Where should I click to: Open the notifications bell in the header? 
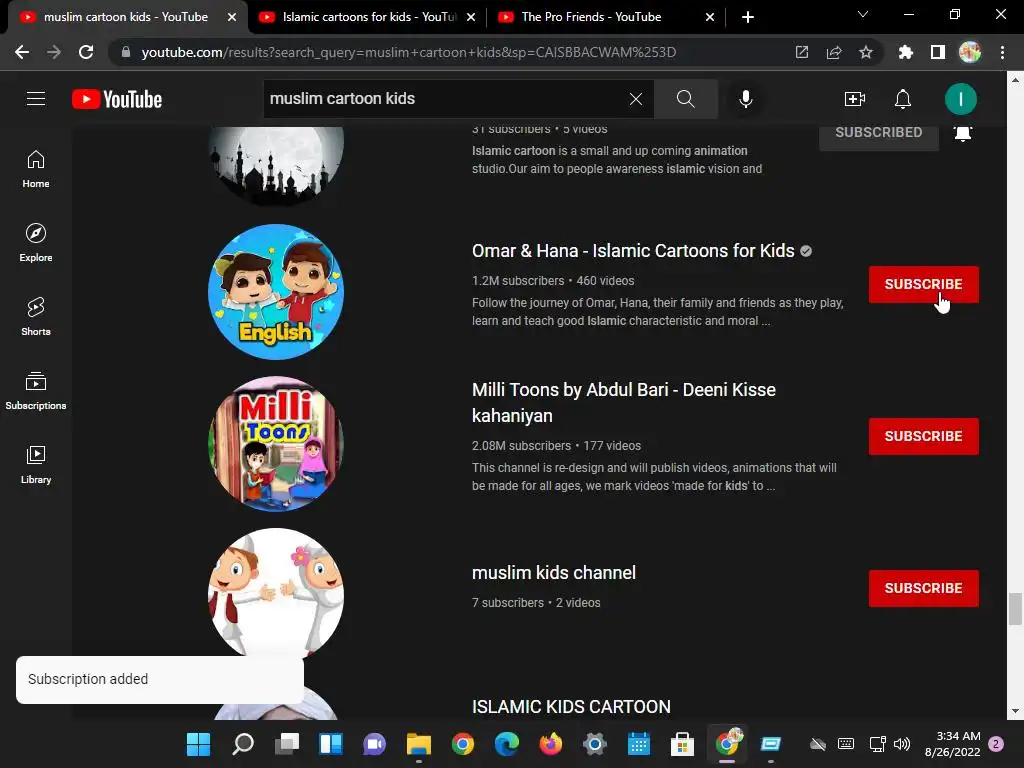pyautogui.click(x=903, y=99)
